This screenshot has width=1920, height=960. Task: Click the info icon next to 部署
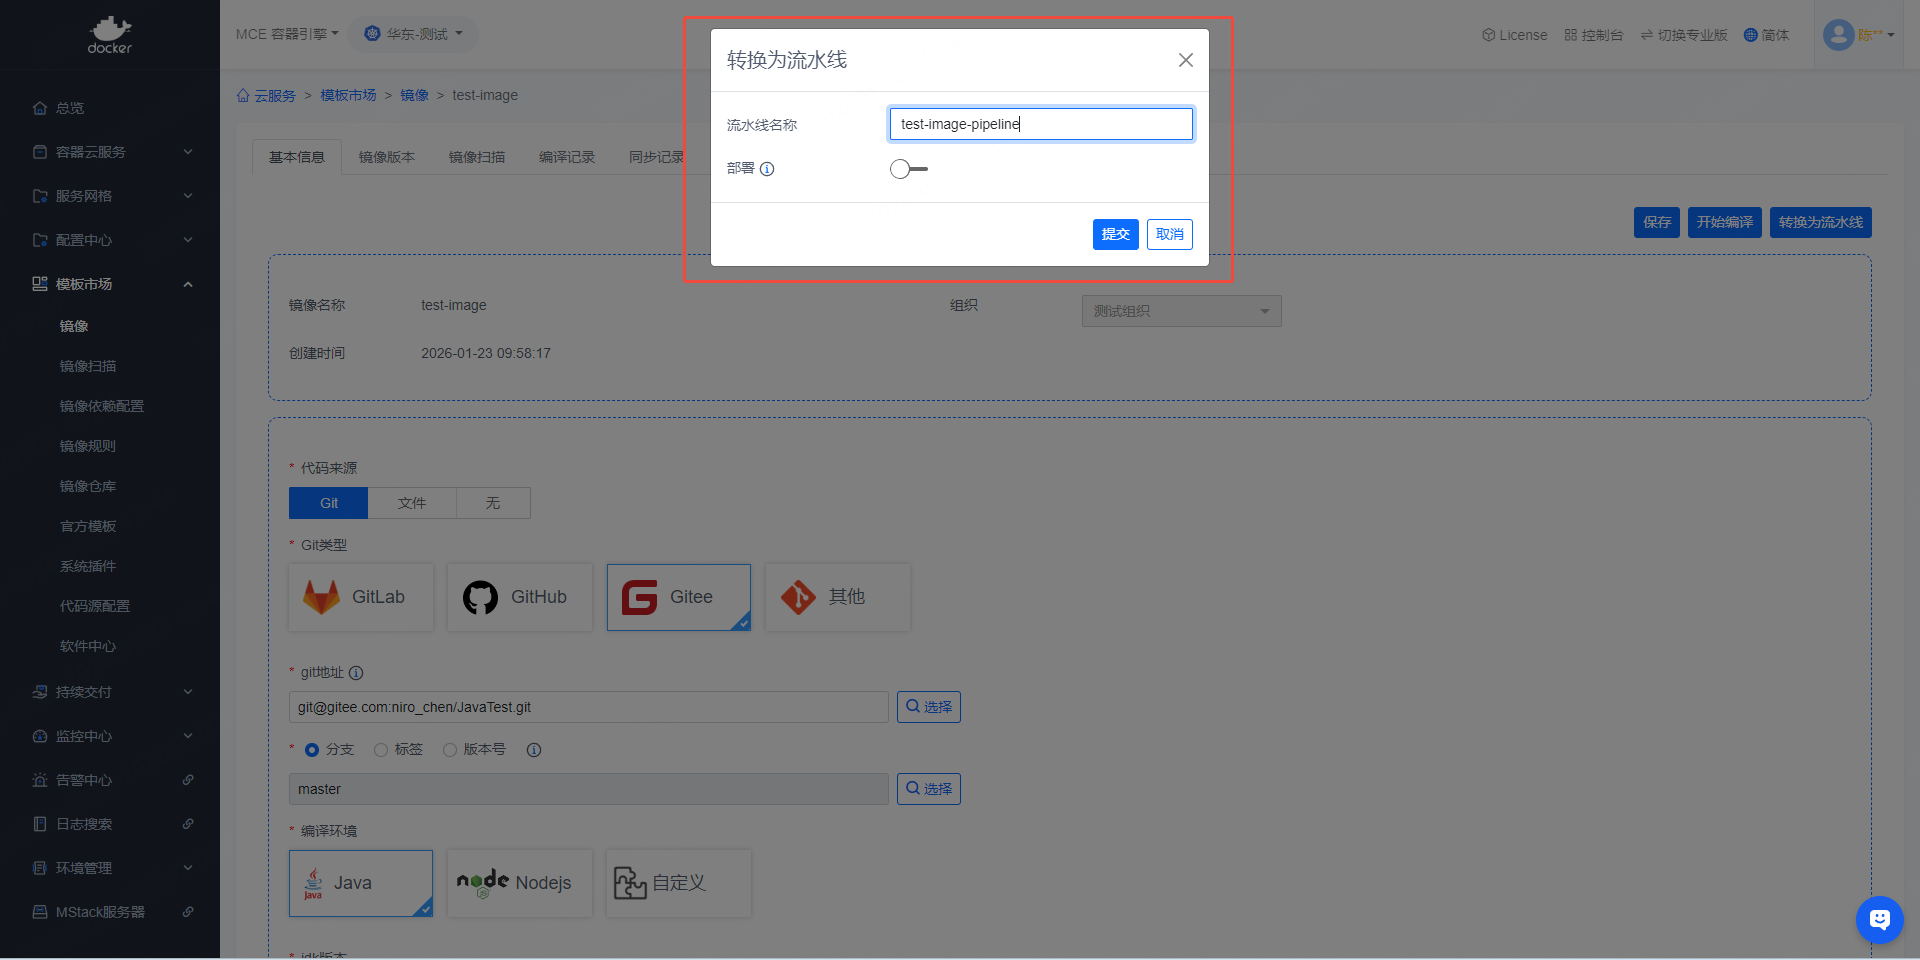tap(767, 169)
